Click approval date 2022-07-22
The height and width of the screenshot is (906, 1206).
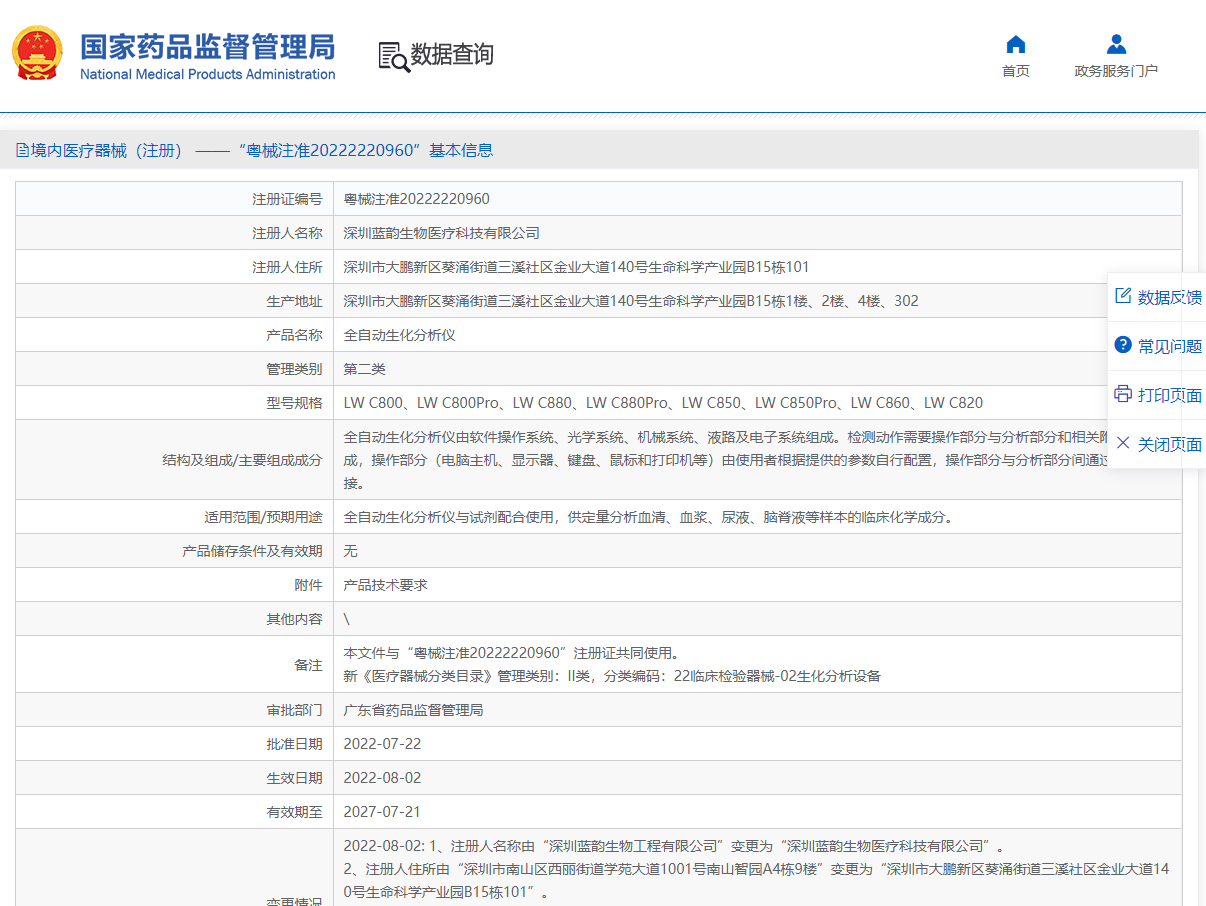[383, 744]
